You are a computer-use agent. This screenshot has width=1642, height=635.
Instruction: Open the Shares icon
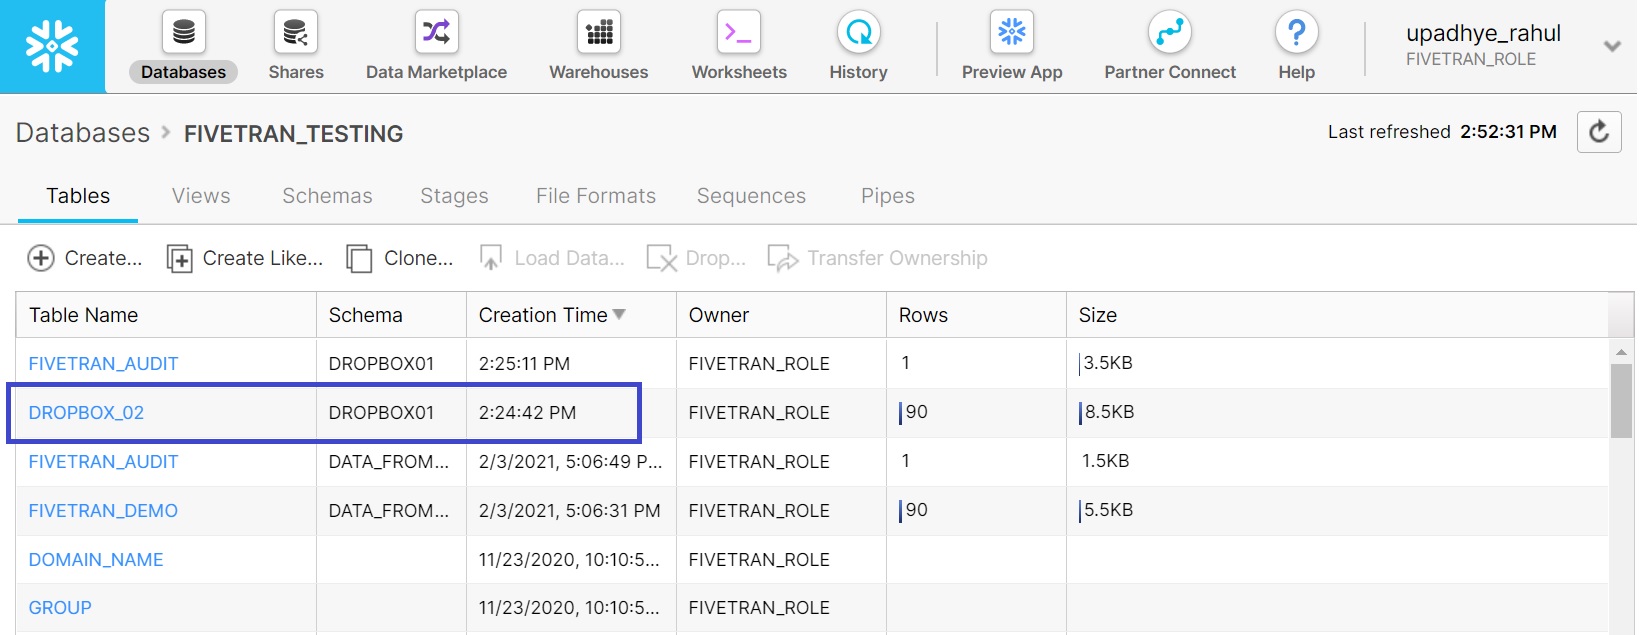coord(295,32)
